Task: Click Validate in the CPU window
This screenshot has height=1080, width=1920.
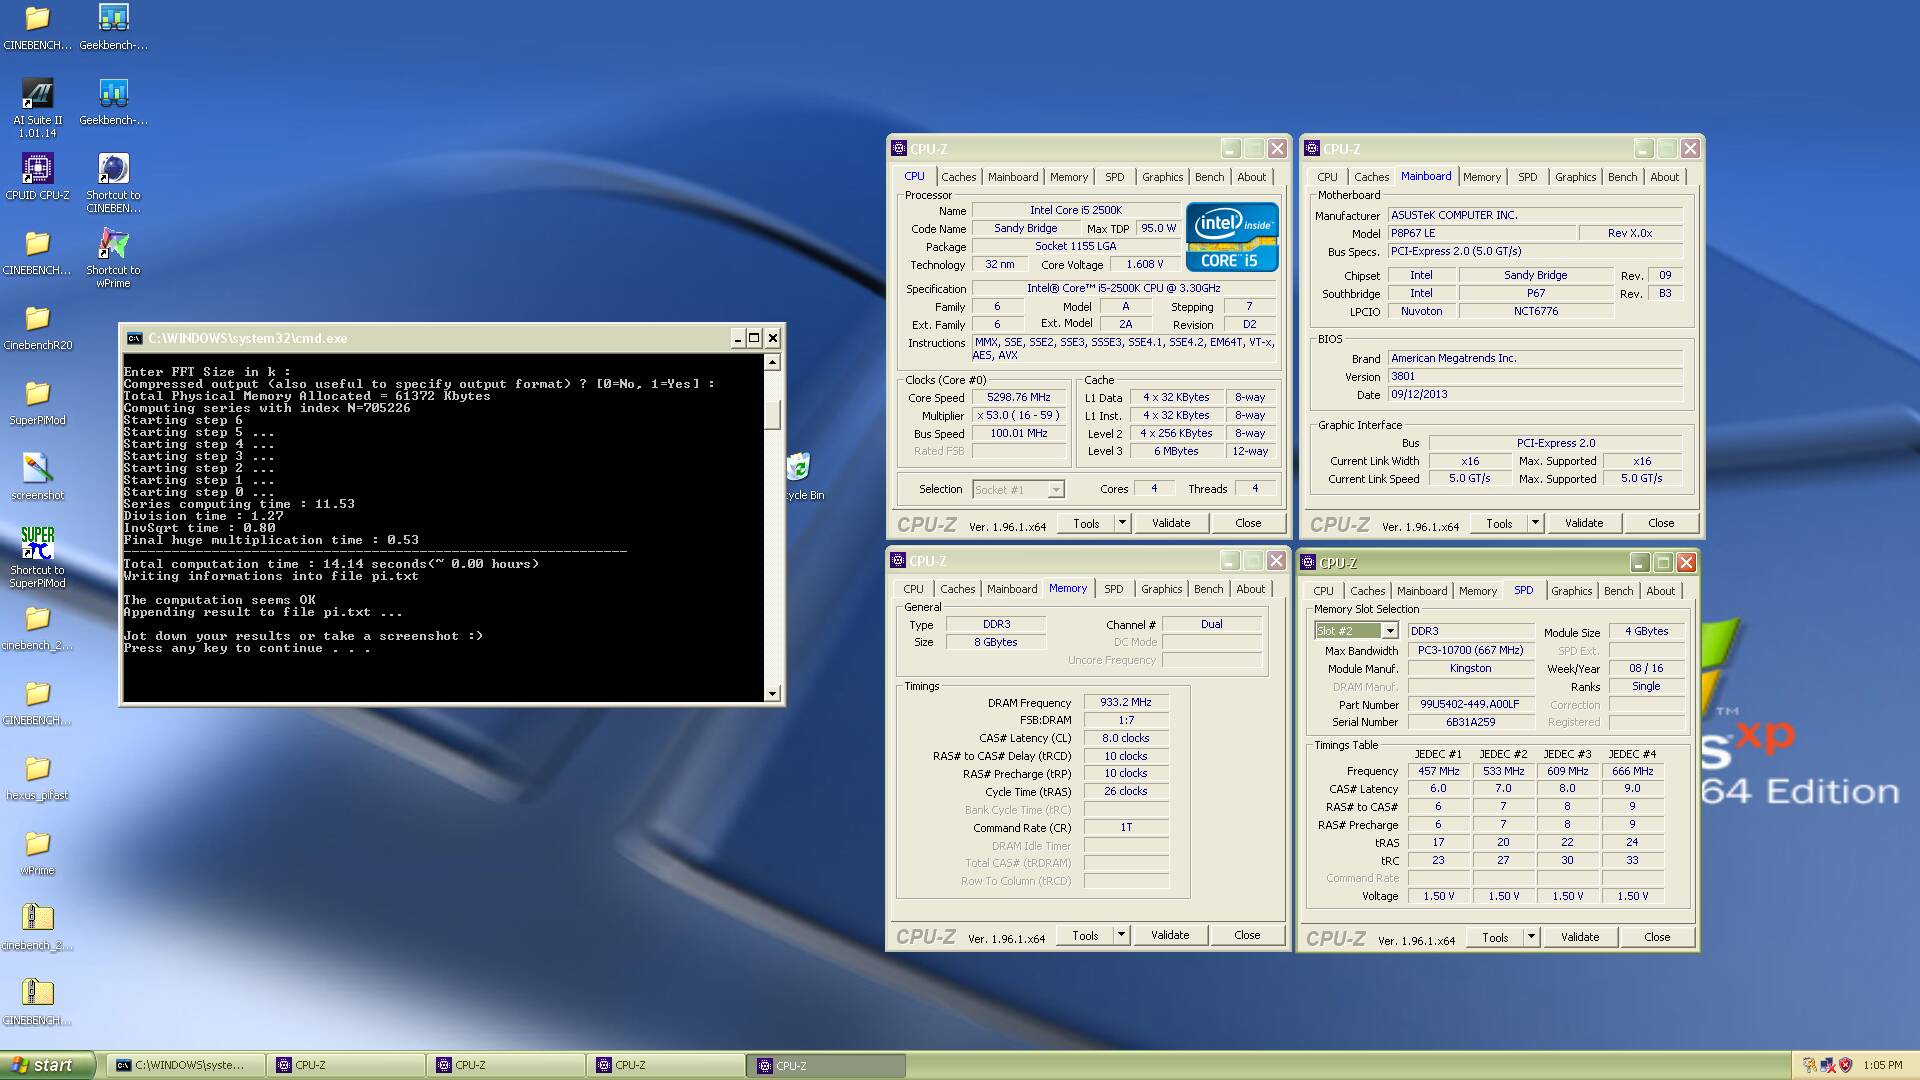Action: [1171, 523]
